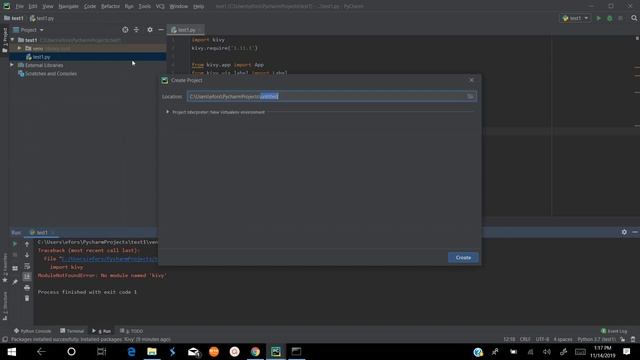Click 4 spaces indent setting

tap(563, 340)
